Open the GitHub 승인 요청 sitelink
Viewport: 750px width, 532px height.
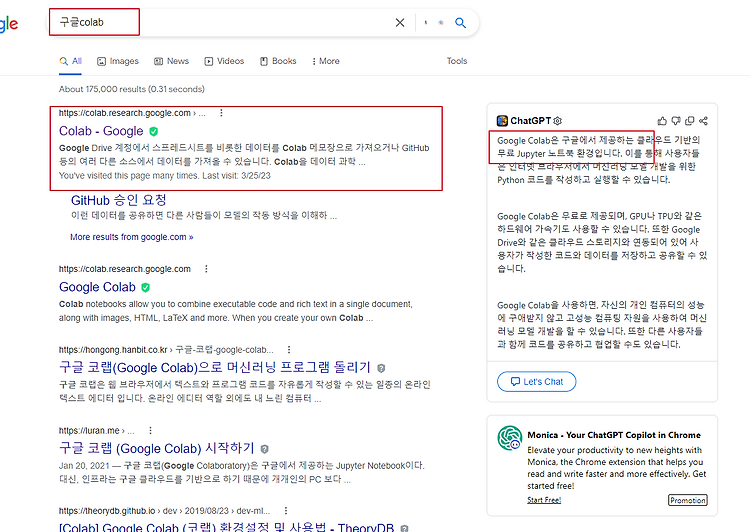pos(119,200)
